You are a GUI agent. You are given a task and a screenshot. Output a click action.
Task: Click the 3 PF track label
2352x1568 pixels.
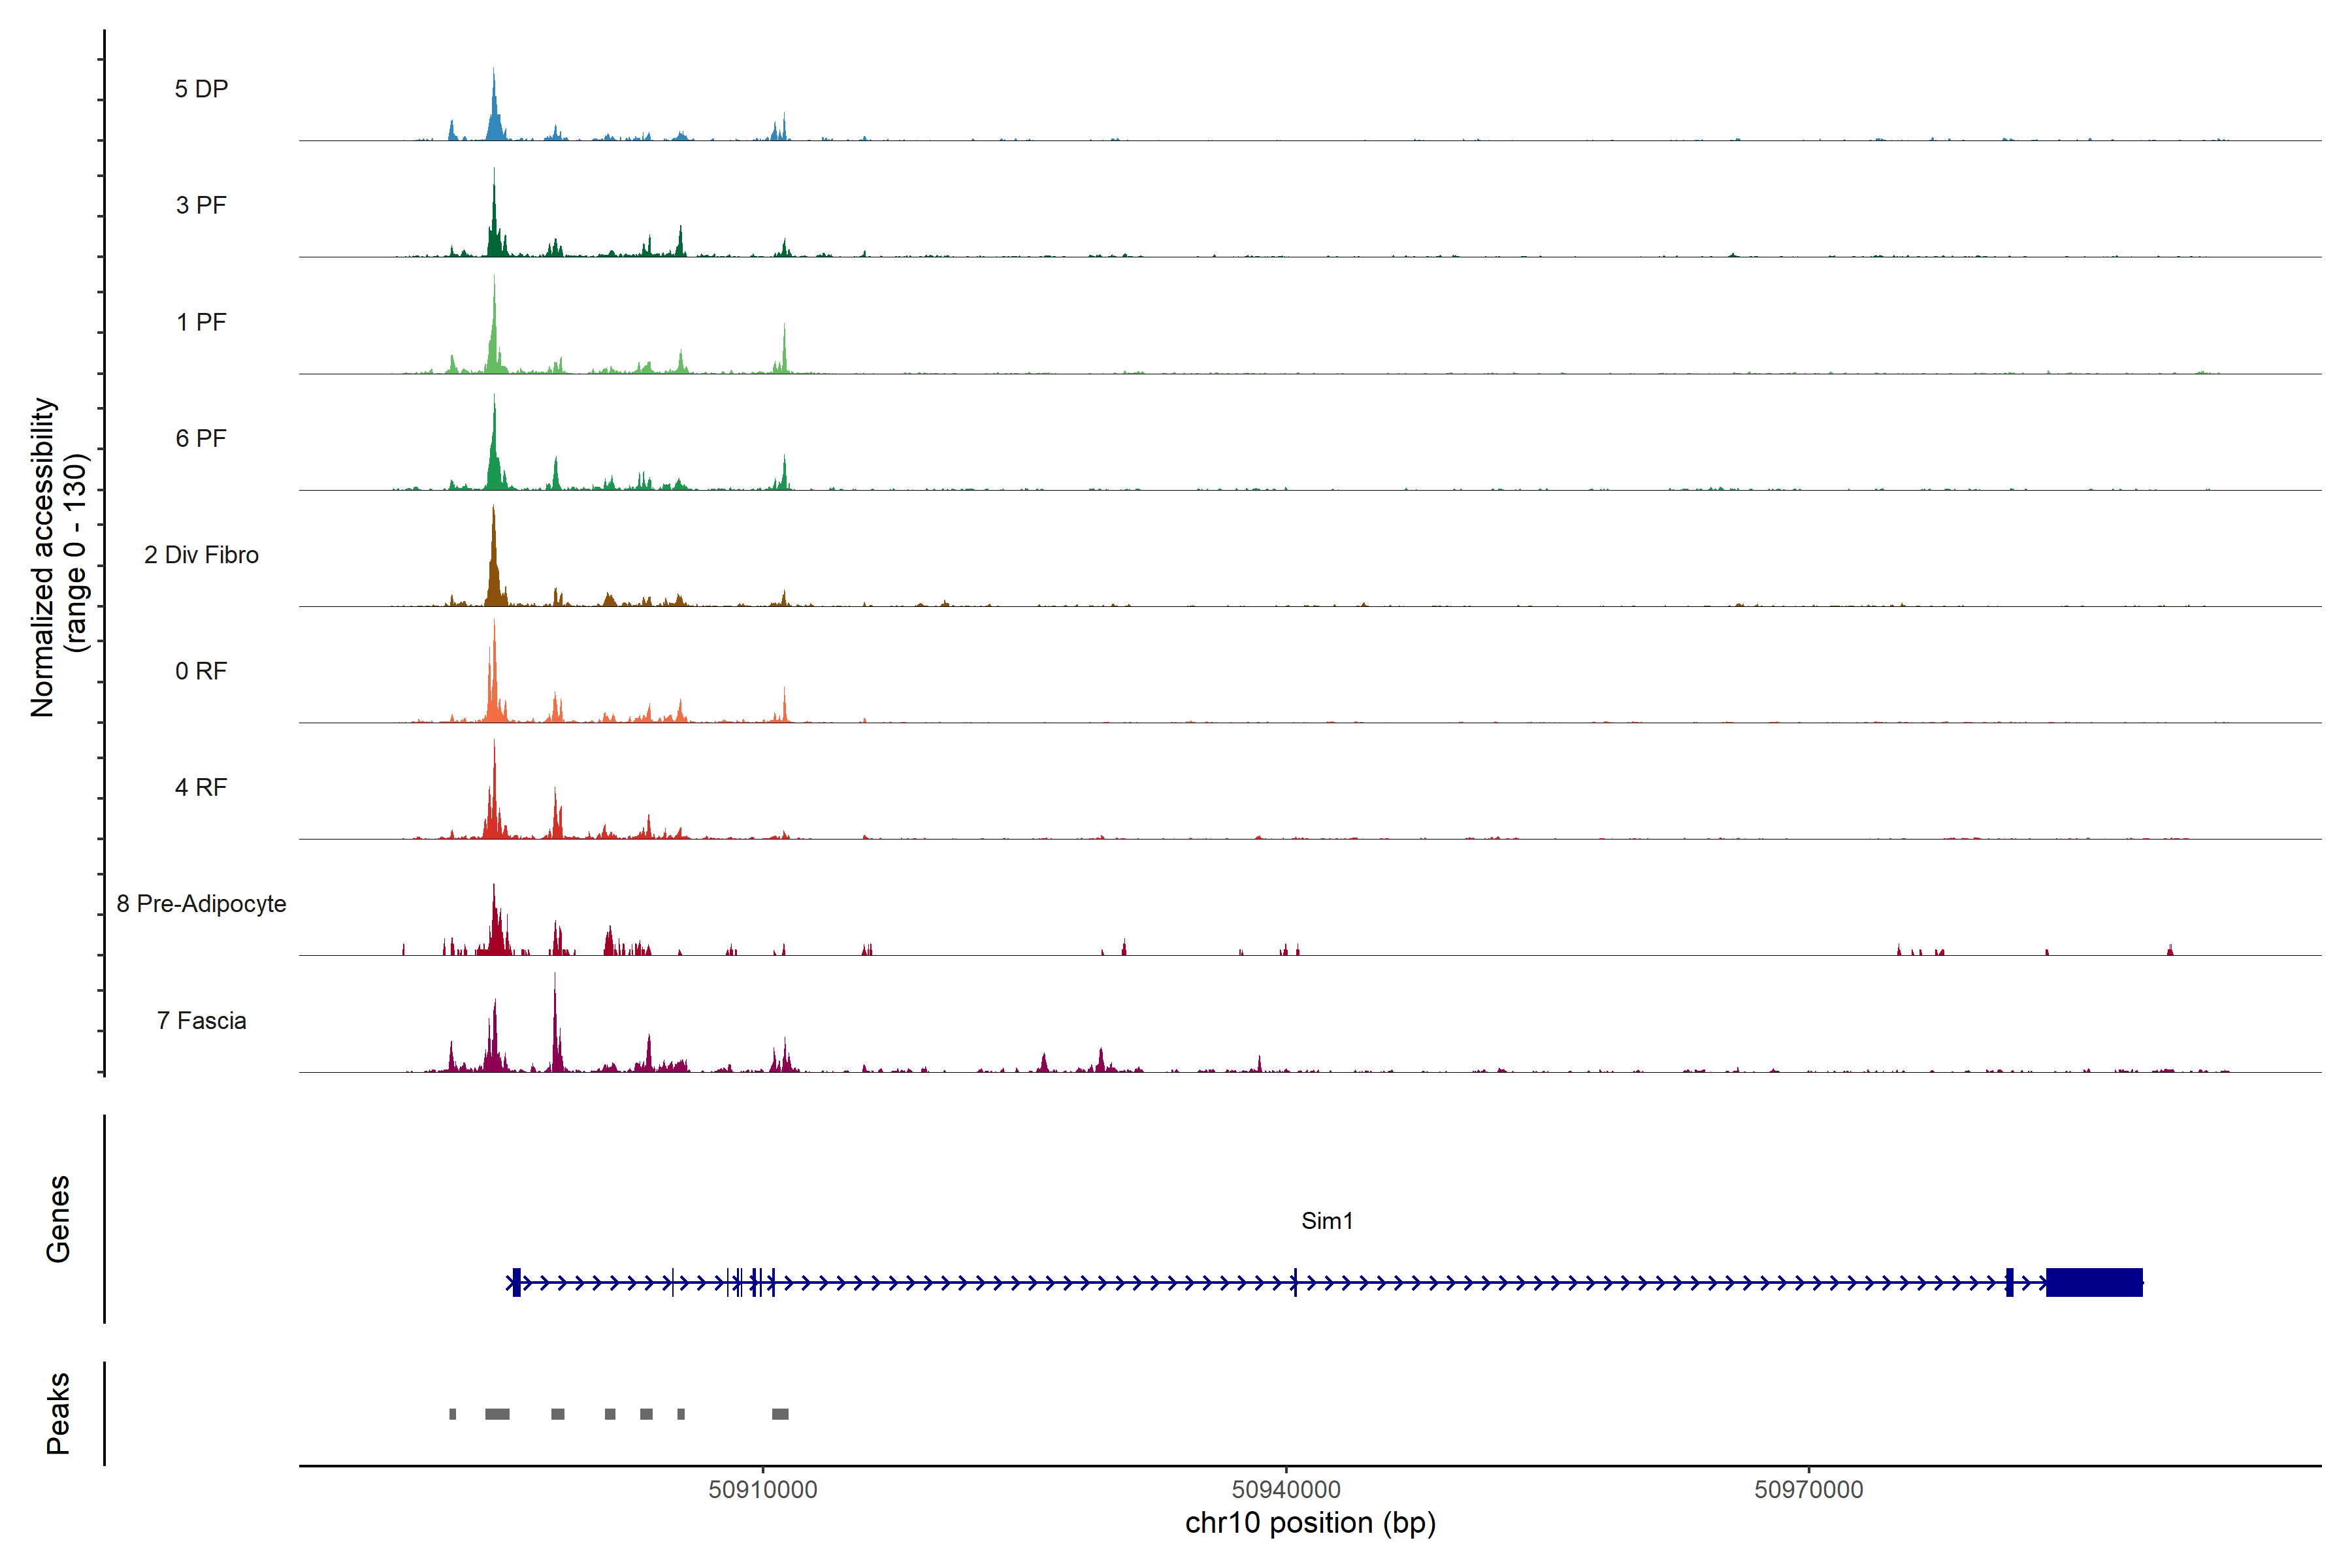coord(201,205)
